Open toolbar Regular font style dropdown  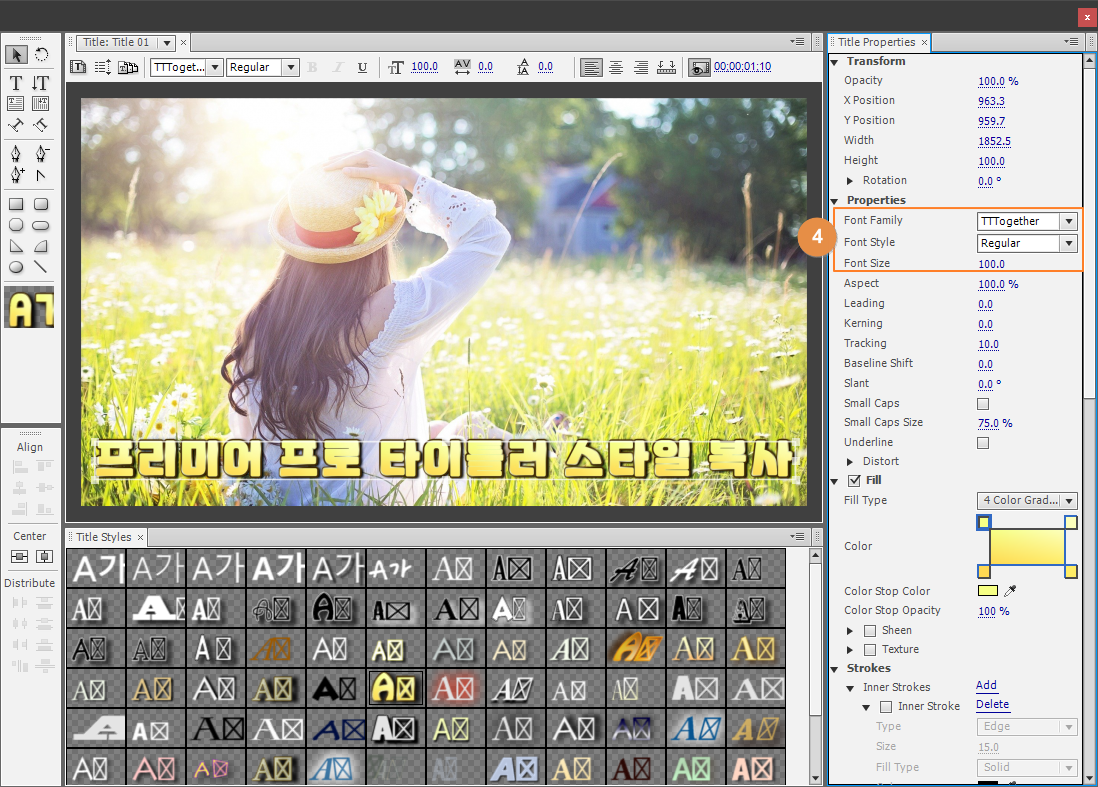coord(263,67)
